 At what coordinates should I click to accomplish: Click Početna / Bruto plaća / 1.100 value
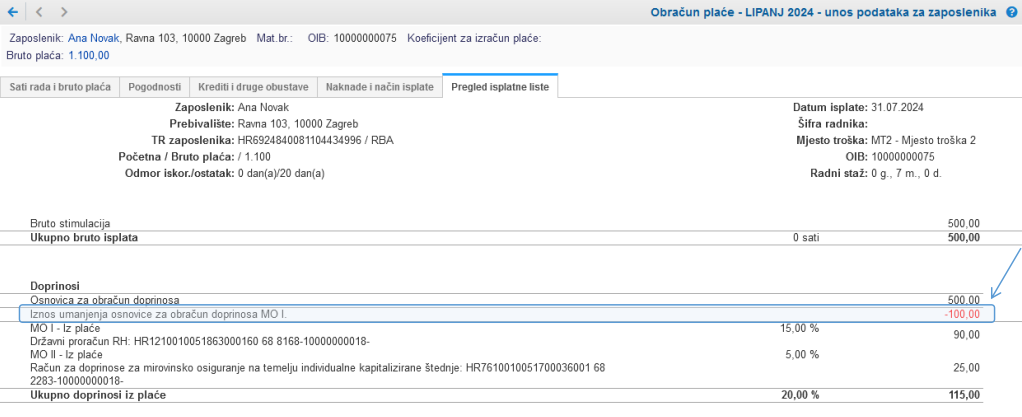[x=254, y=156]
